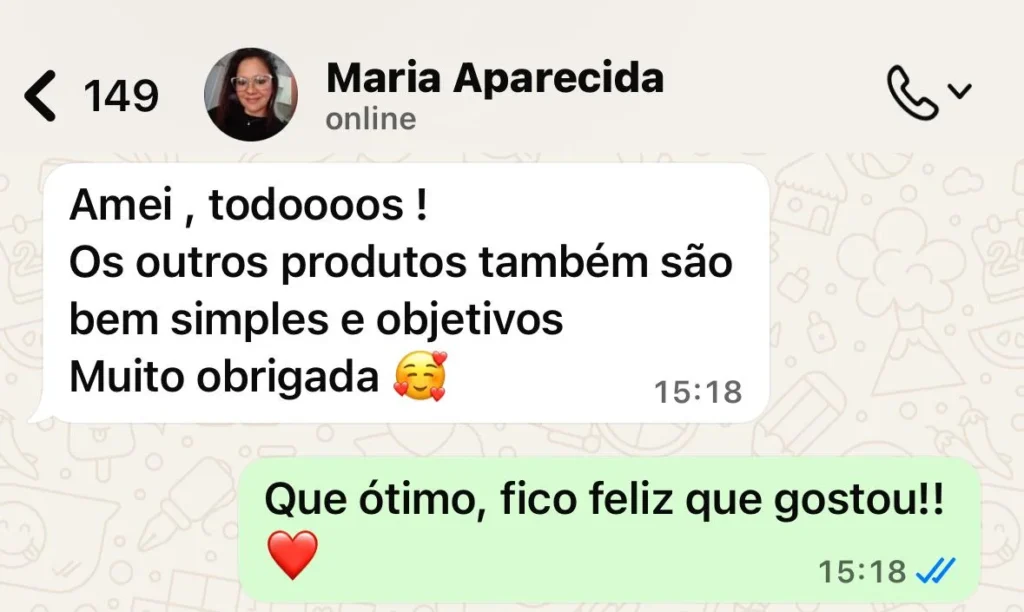Select the line 'Os outros produtos também são'

point(400,263)
